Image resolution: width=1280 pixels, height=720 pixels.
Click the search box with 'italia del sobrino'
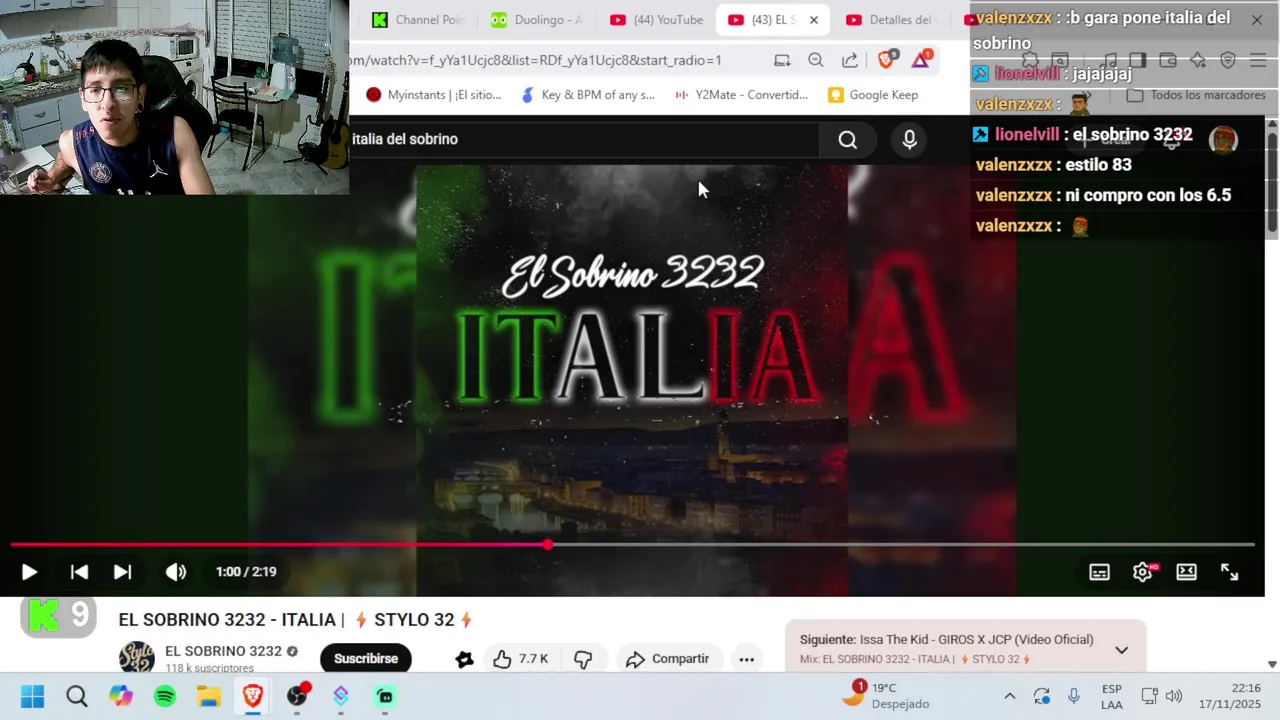click(x=585, y=139)
